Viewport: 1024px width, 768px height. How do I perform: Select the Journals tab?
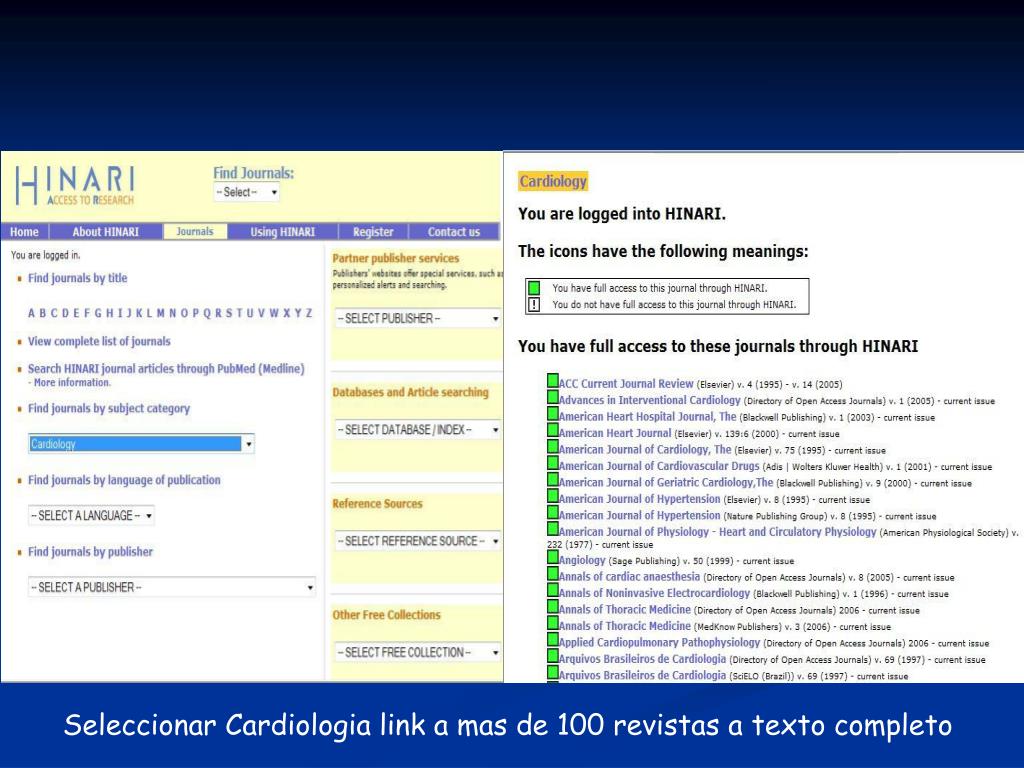tap(195, 232)
